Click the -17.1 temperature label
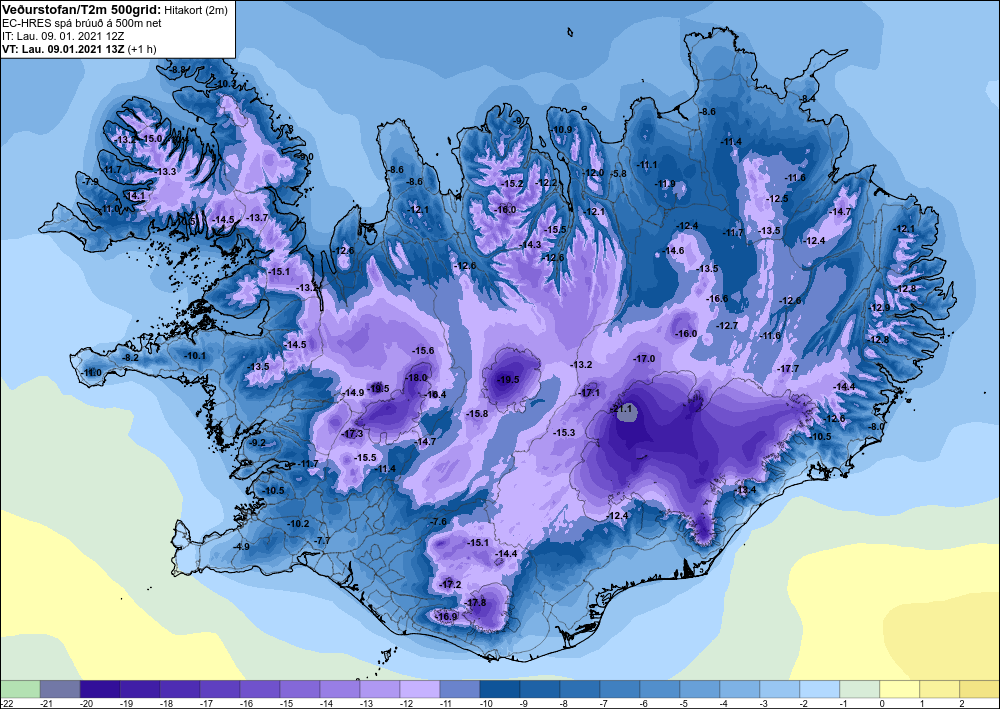Image resolution: width=1000 pixels, height=709 pixels. coord(589,393)
